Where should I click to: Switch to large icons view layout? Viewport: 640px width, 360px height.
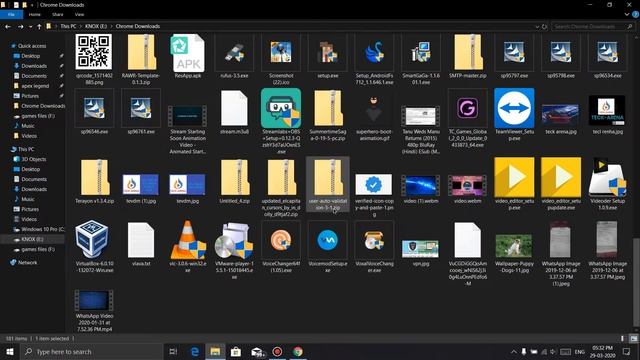pos(633,338)
